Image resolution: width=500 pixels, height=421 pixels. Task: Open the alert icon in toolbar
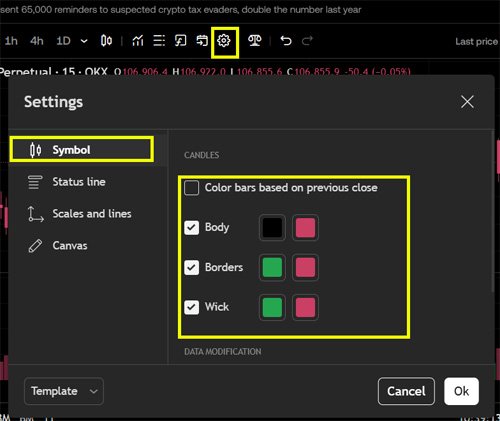[x=180, y=41]
